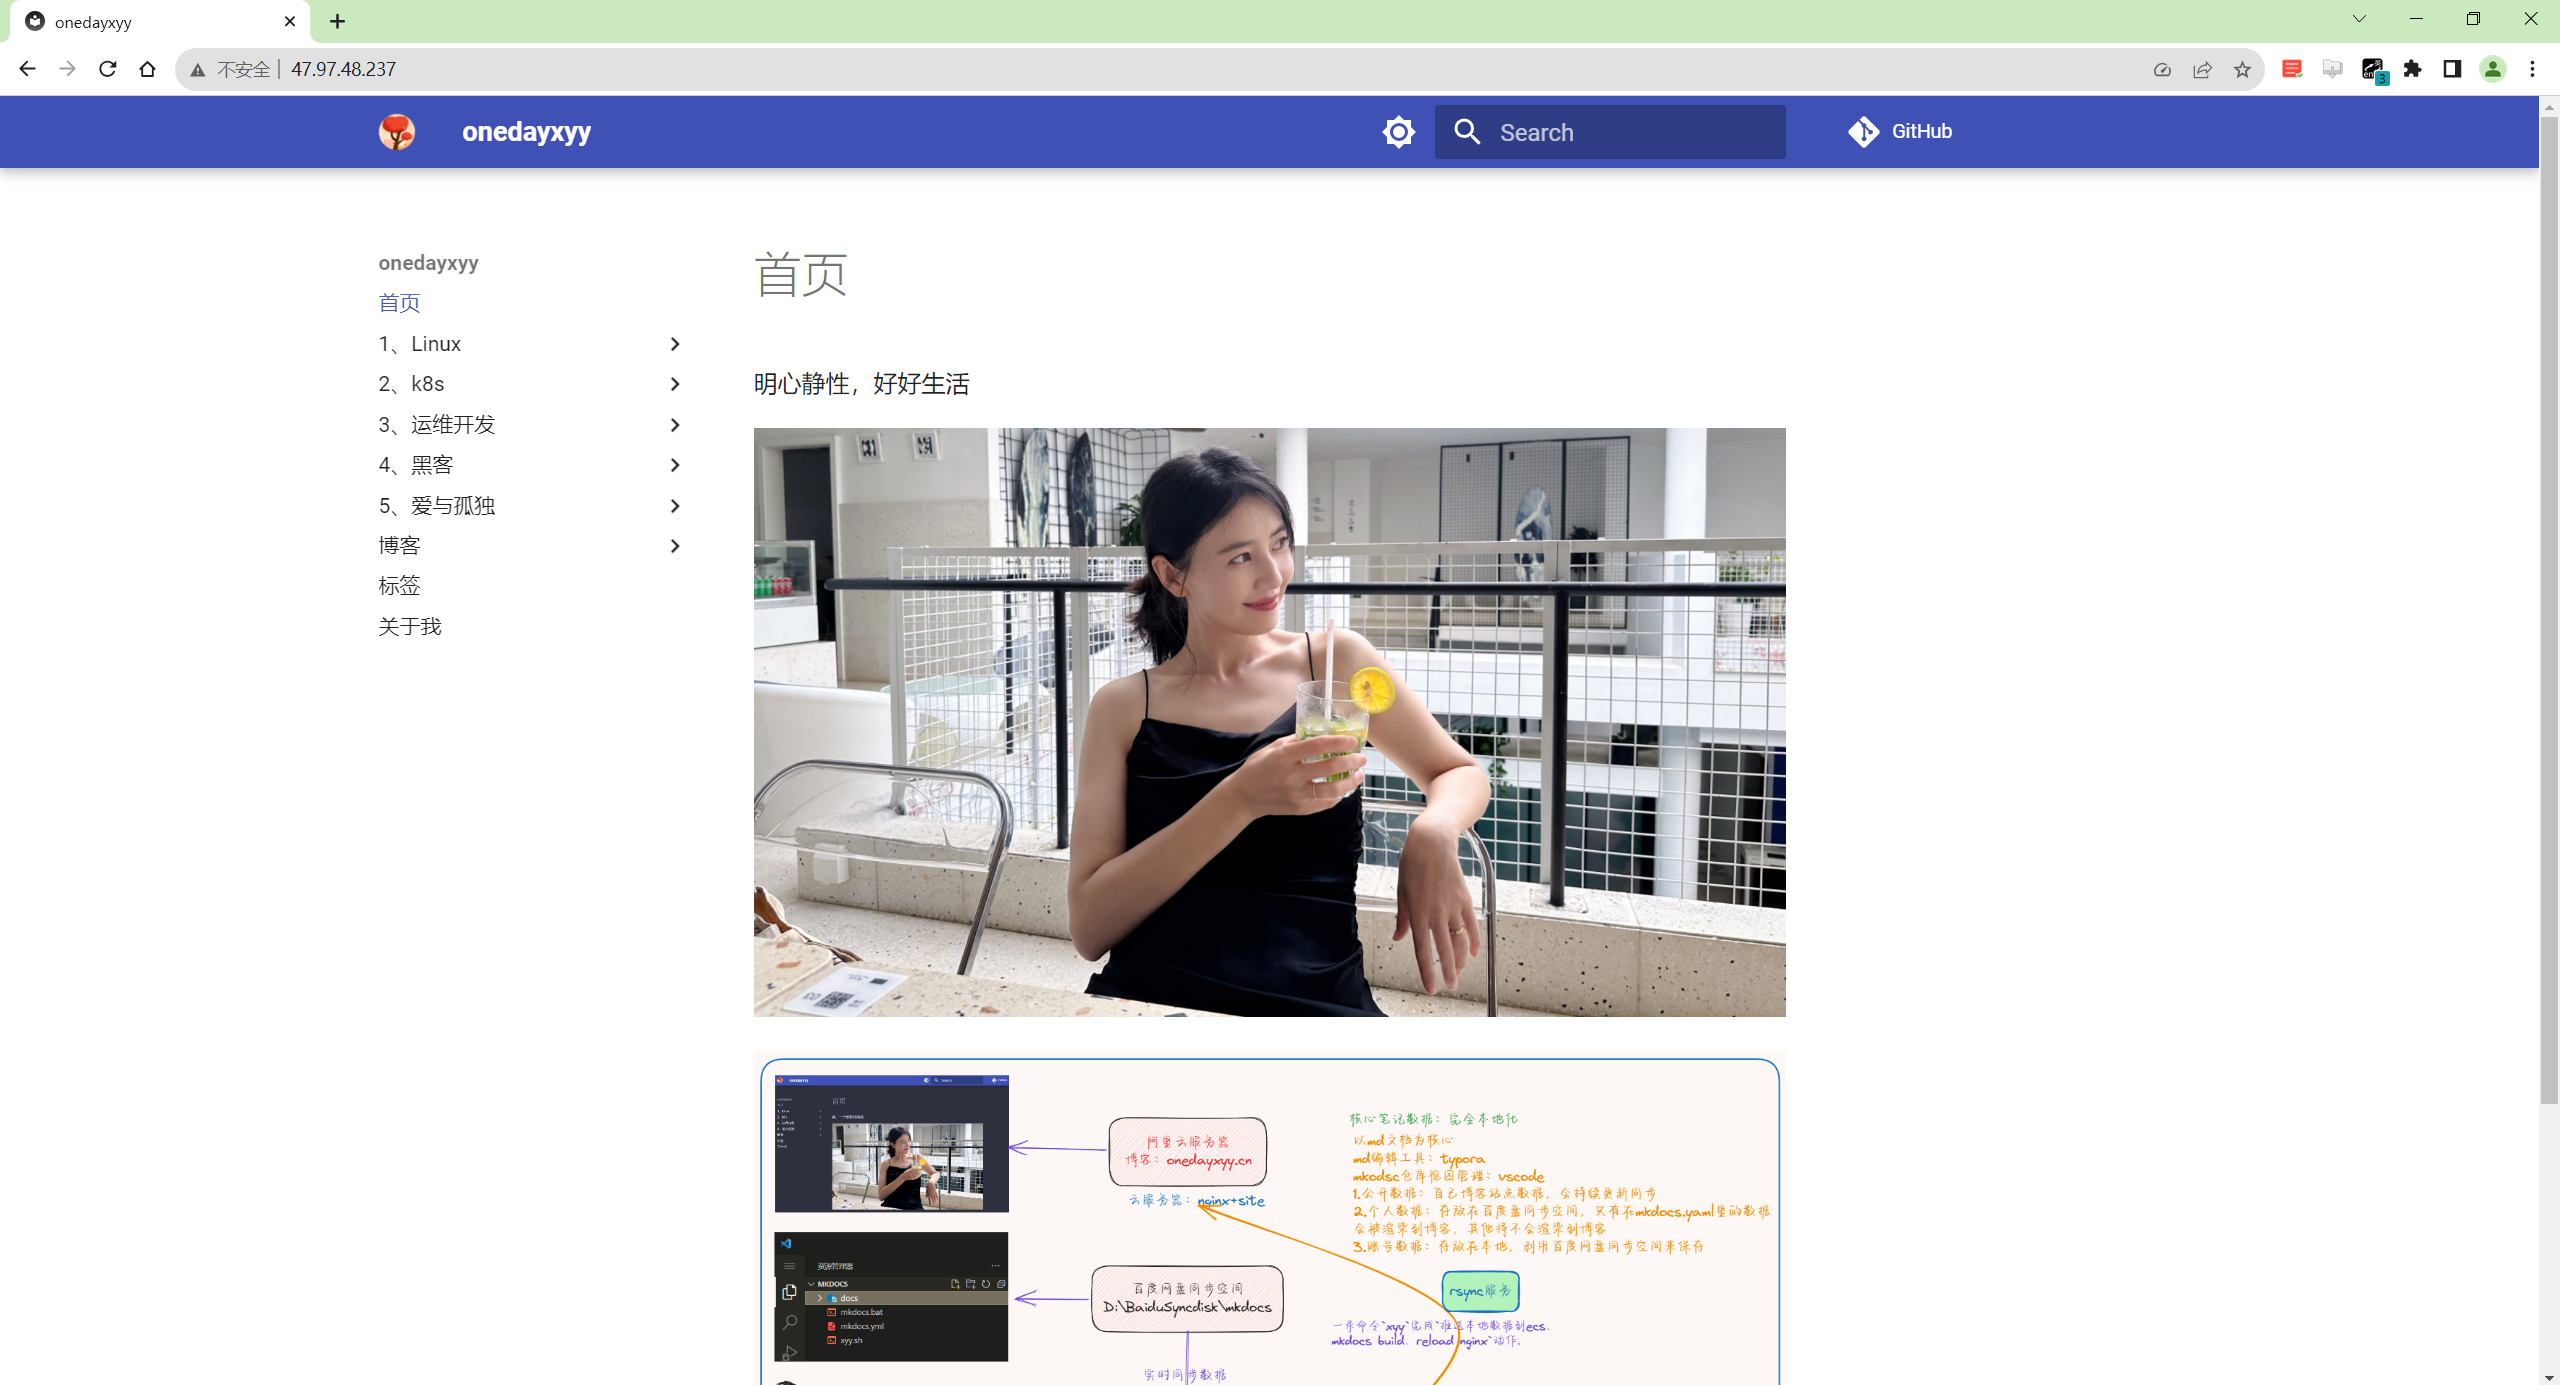Click the share page icon in address bar
This screenshot has height=1385, width=2560.
(2202, 69)
